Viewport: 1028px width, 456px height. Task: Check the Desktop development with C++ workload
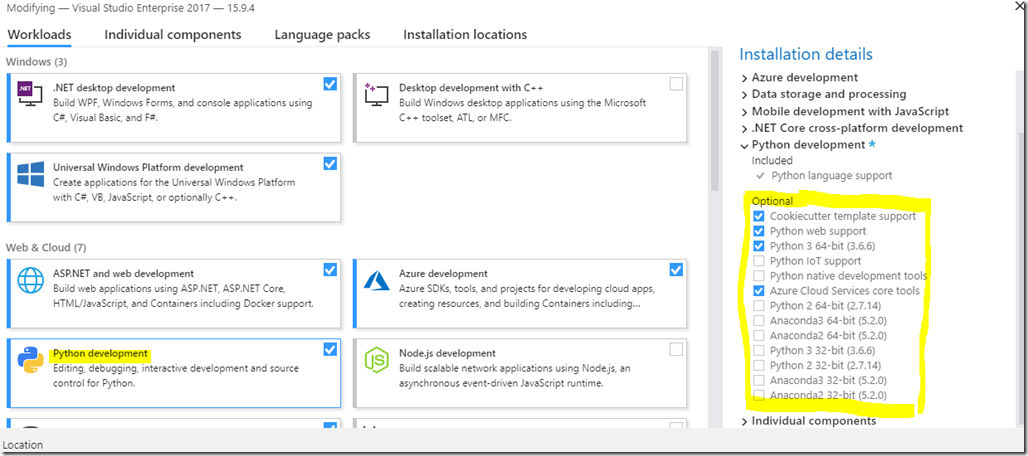point(676,84)
